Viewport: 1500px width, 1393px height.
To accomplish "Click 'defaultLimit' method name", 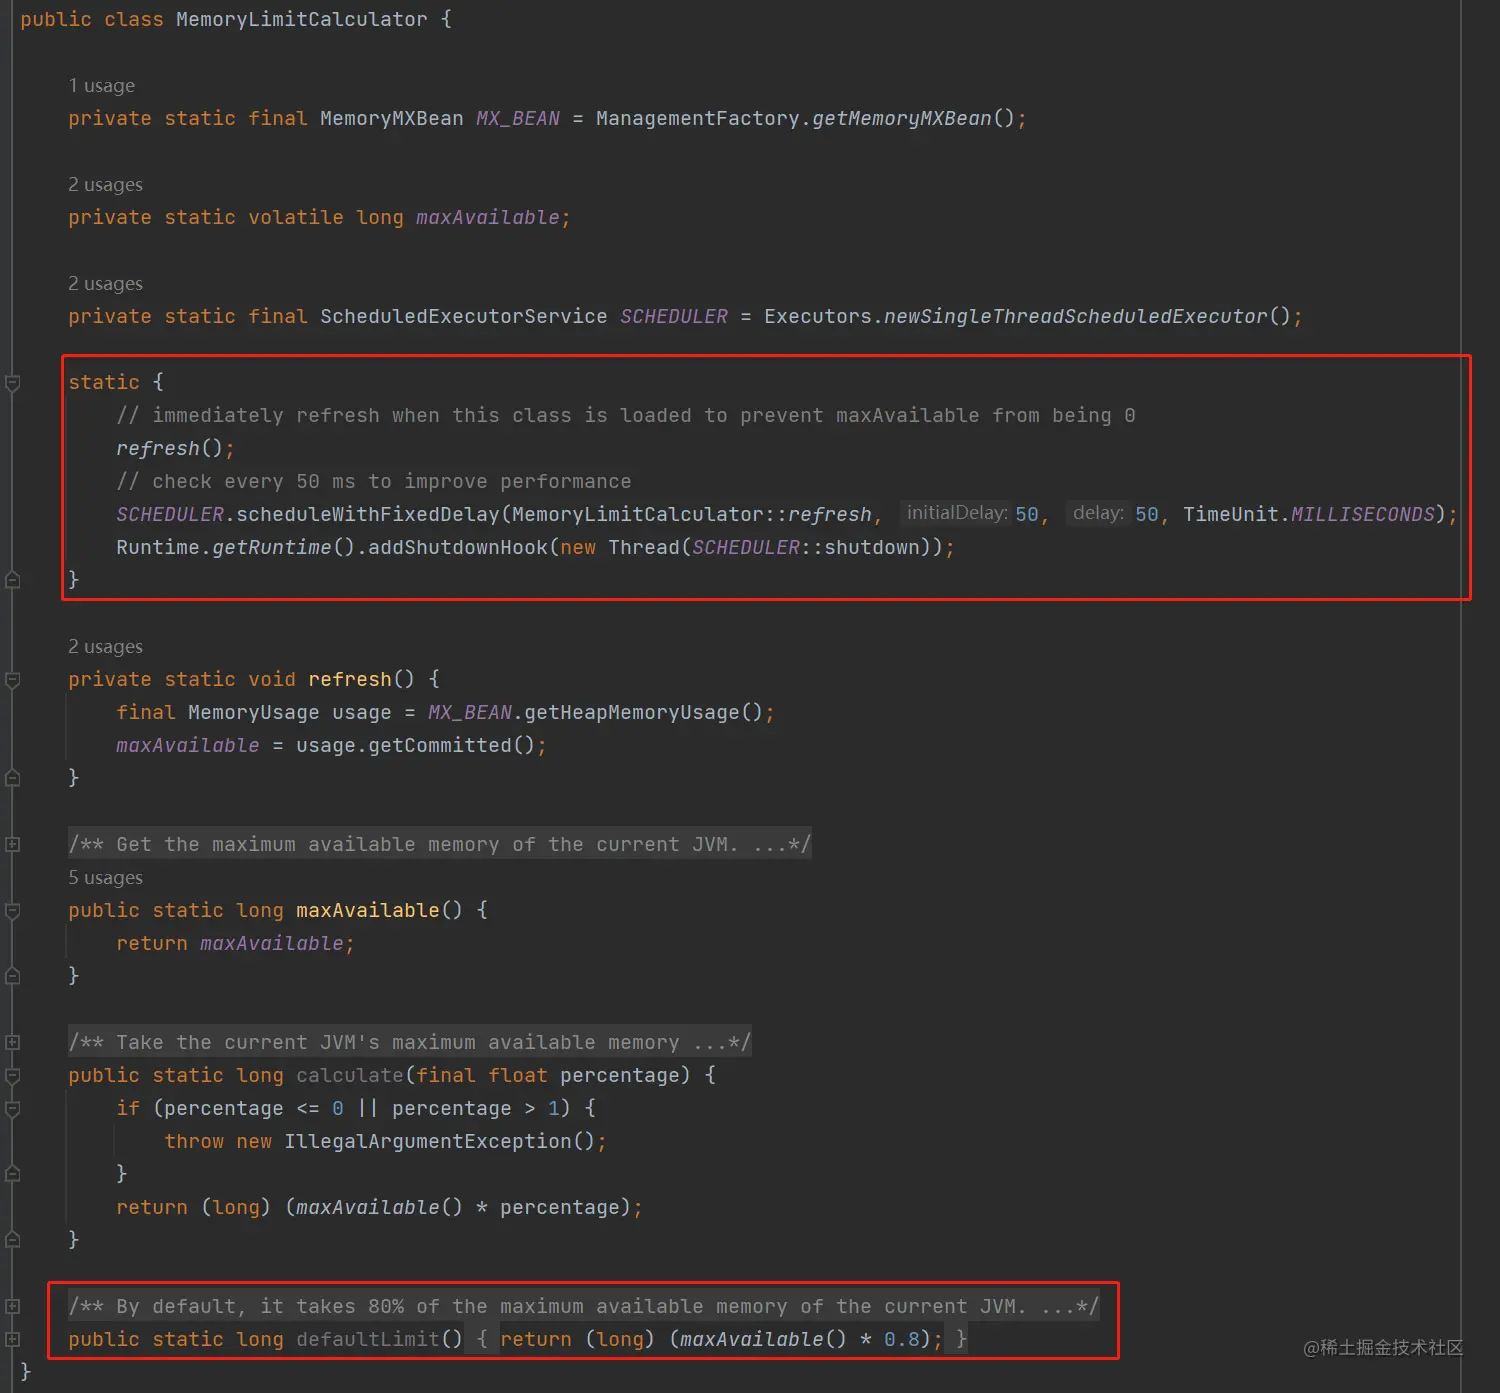I will [x=368, y=1340].
